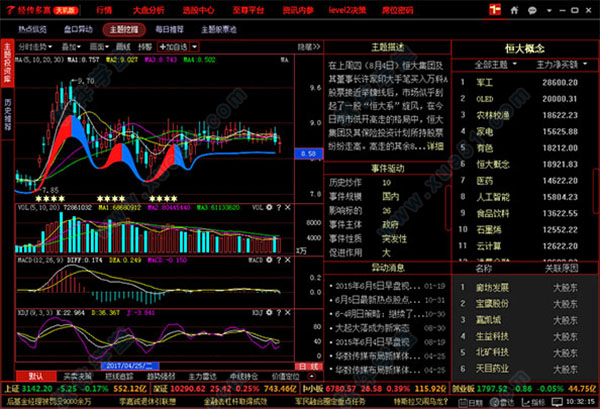Close the VOL indicator panel
Viewport: 600px width, 409px height.
click(x=286, y=207)
